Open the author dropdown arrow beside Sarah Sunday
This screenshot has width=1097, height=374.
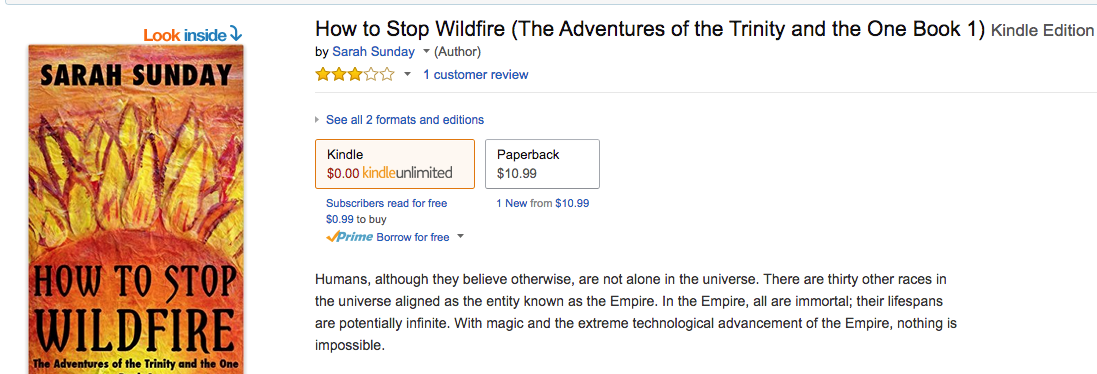(426, 52)
